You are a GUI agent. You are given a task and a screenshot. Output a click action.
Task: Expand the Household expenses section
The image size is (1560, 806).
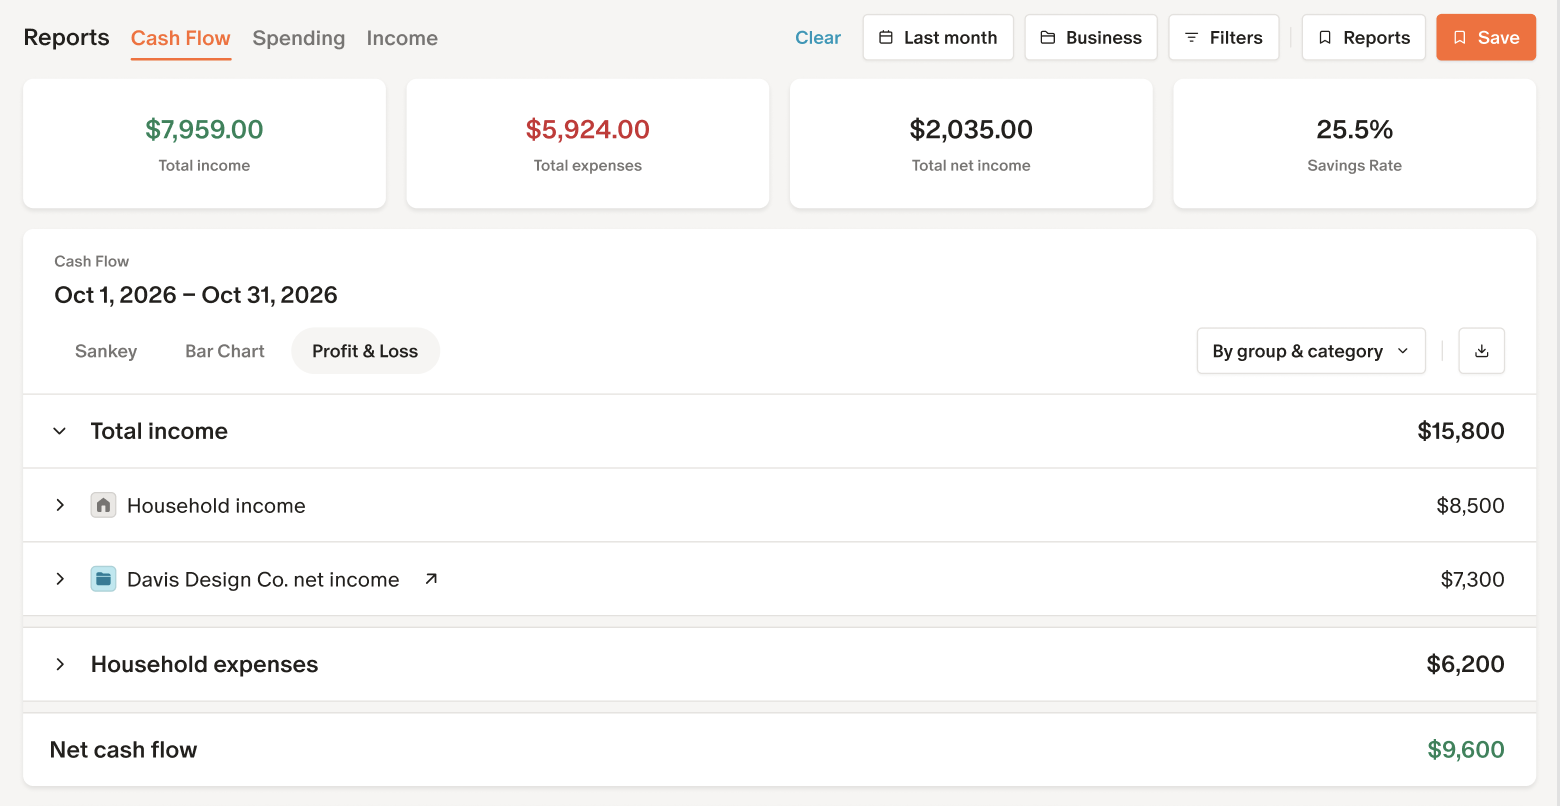pos(60,664)
